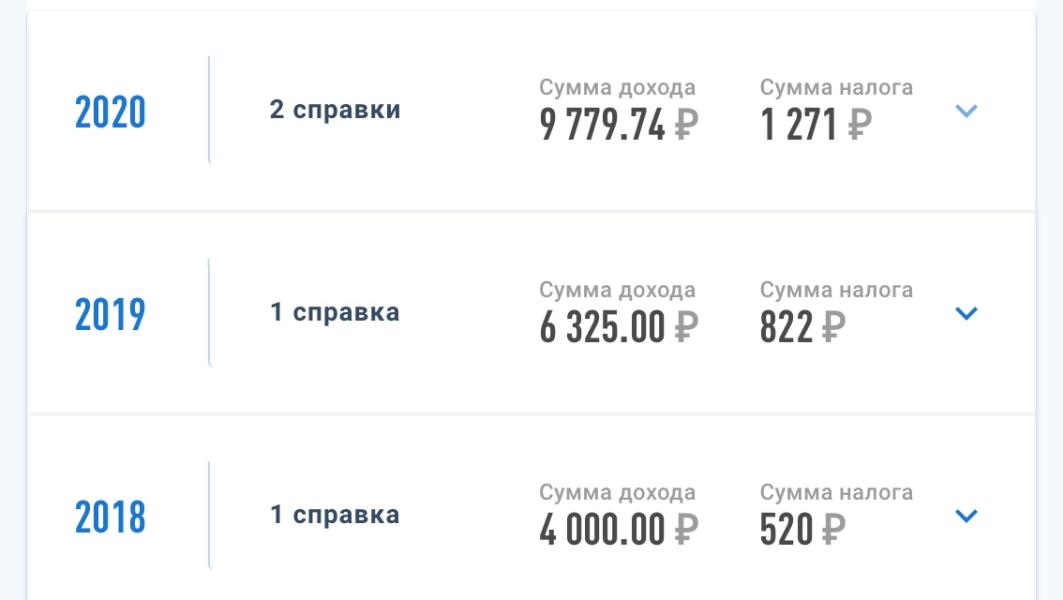Click the 1 271 tax amount
Screen dimensions: 1063x600
[x=799, y=126]
